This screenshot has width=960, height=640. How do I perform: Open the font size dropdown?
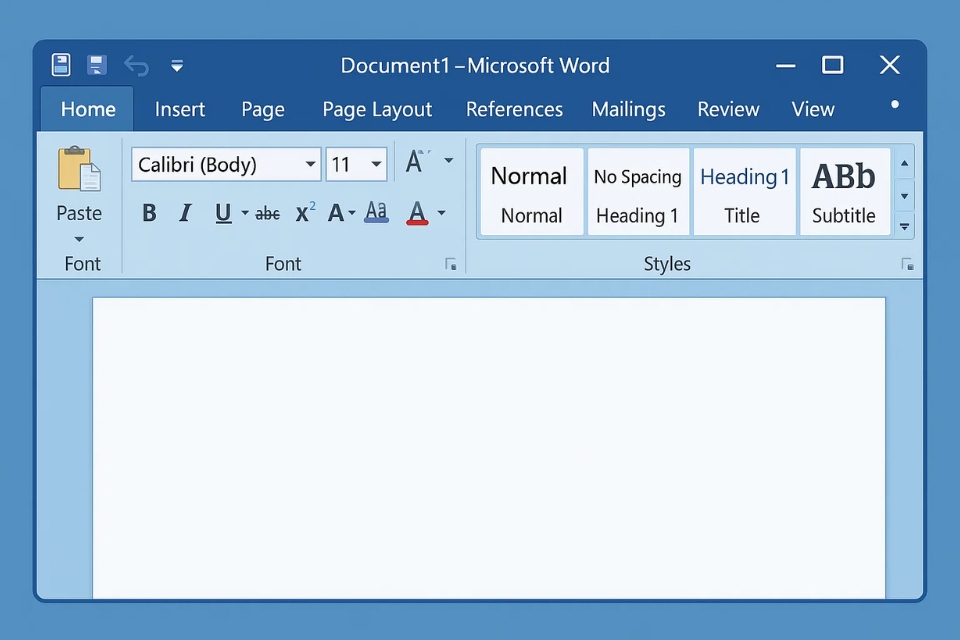tap(378, 164)
